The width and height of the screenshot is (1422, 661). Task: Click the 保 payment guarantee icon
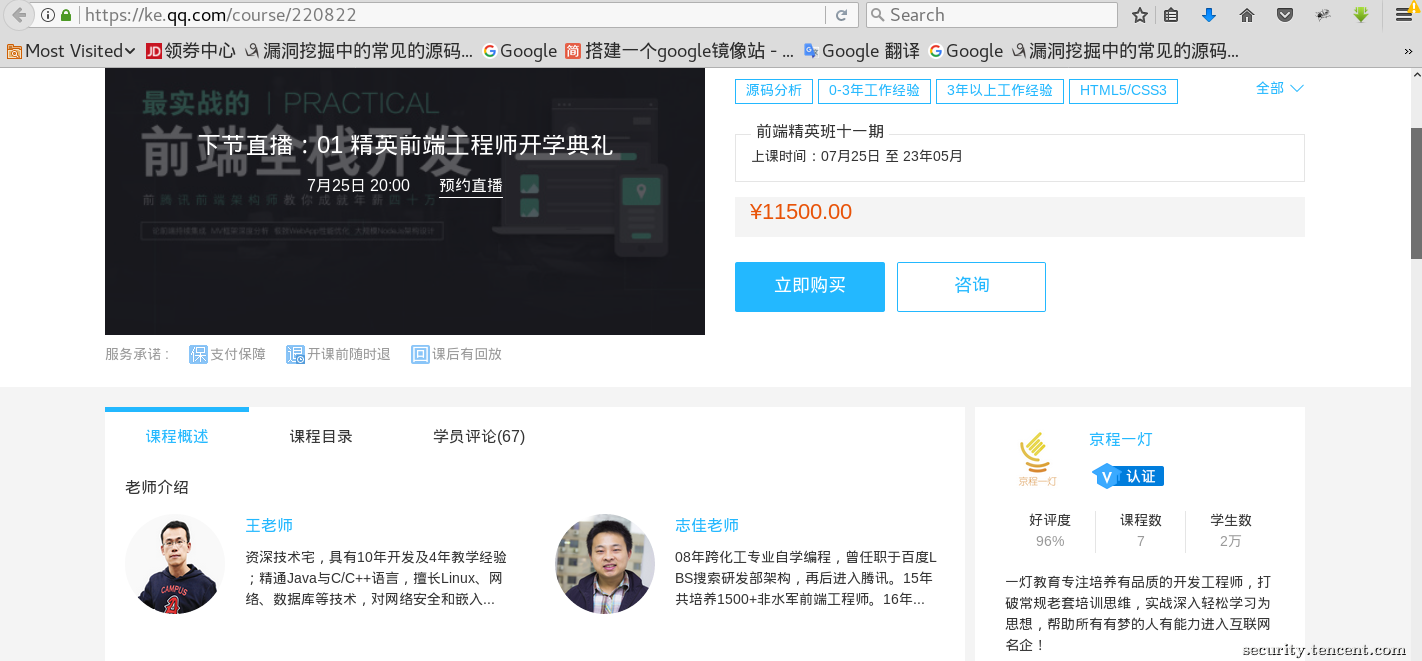(198, 353)
